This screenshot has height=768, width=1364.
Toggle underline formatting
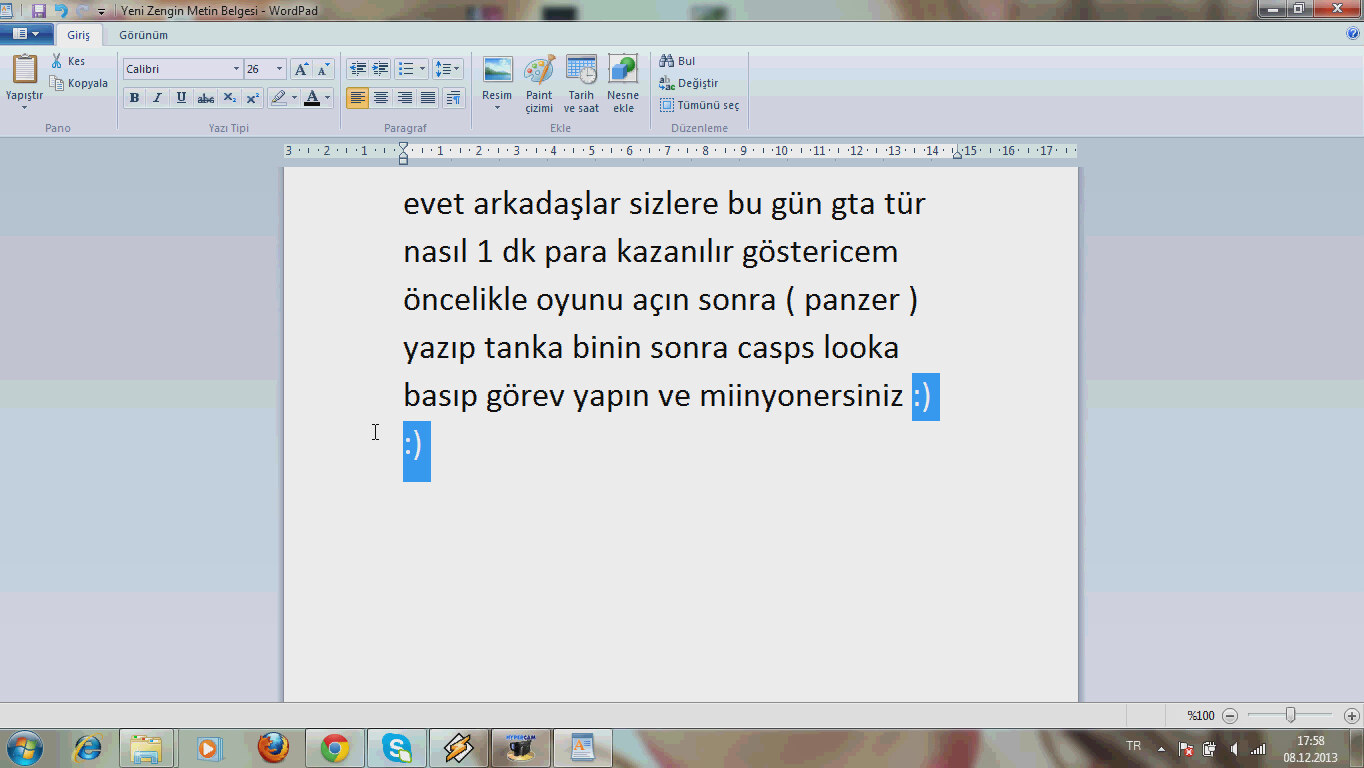[181, 98]
